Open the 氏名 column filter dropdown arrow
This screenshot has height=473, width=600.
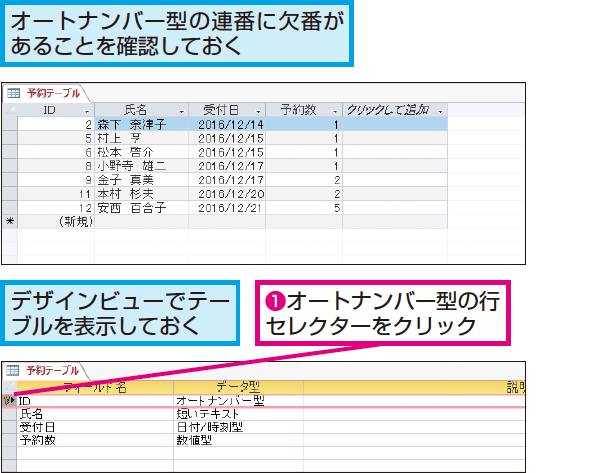click(x=181, y=110)
